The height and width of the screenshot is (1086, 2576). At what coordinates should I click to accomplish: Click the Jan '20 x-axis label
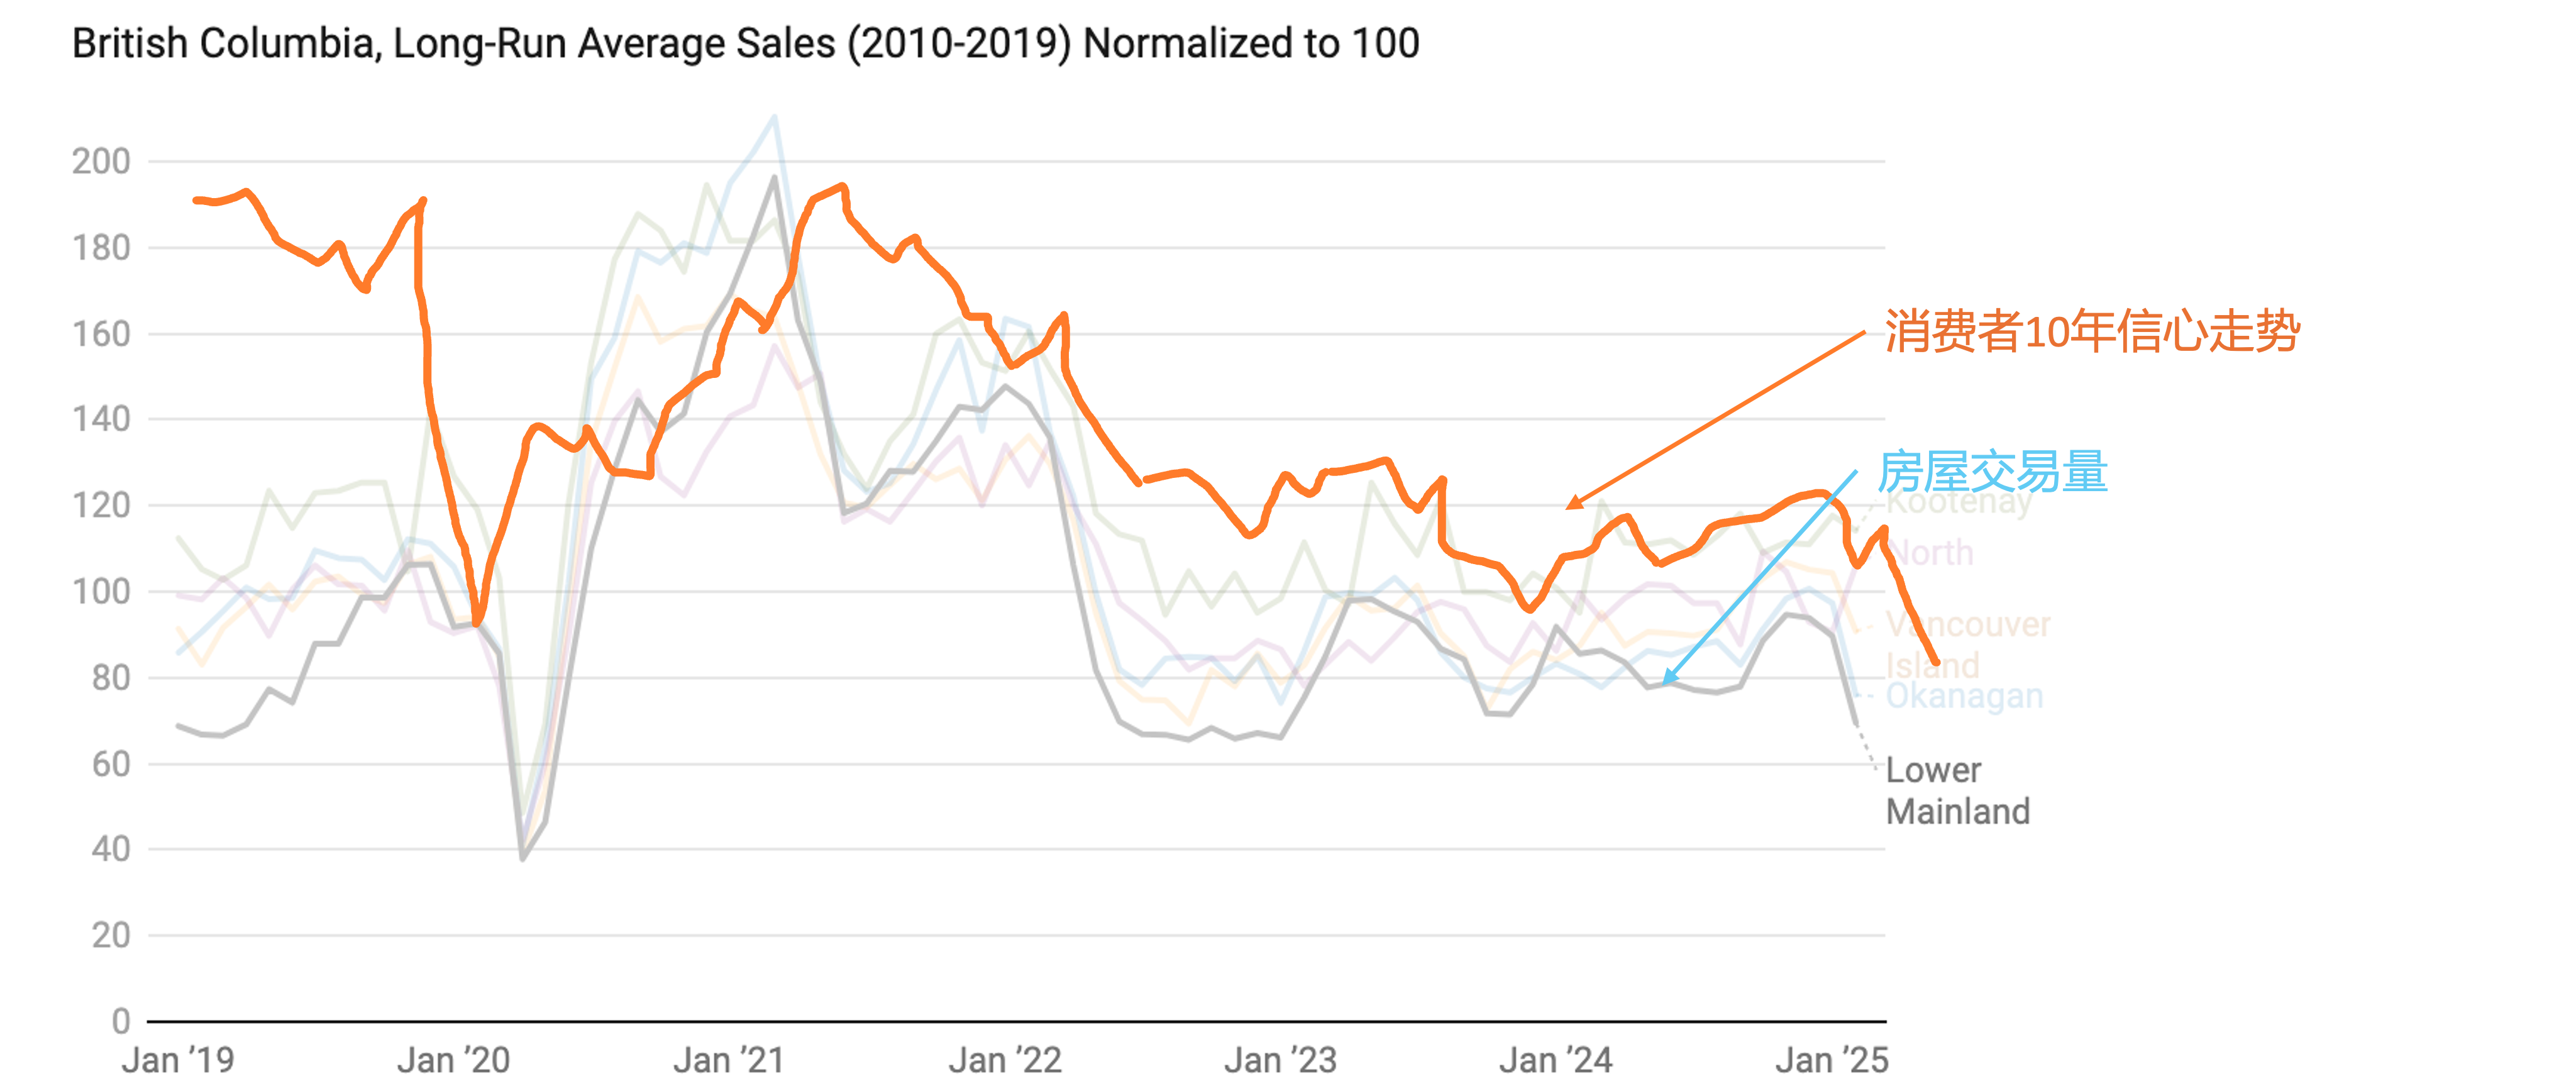coord(453,1060)
